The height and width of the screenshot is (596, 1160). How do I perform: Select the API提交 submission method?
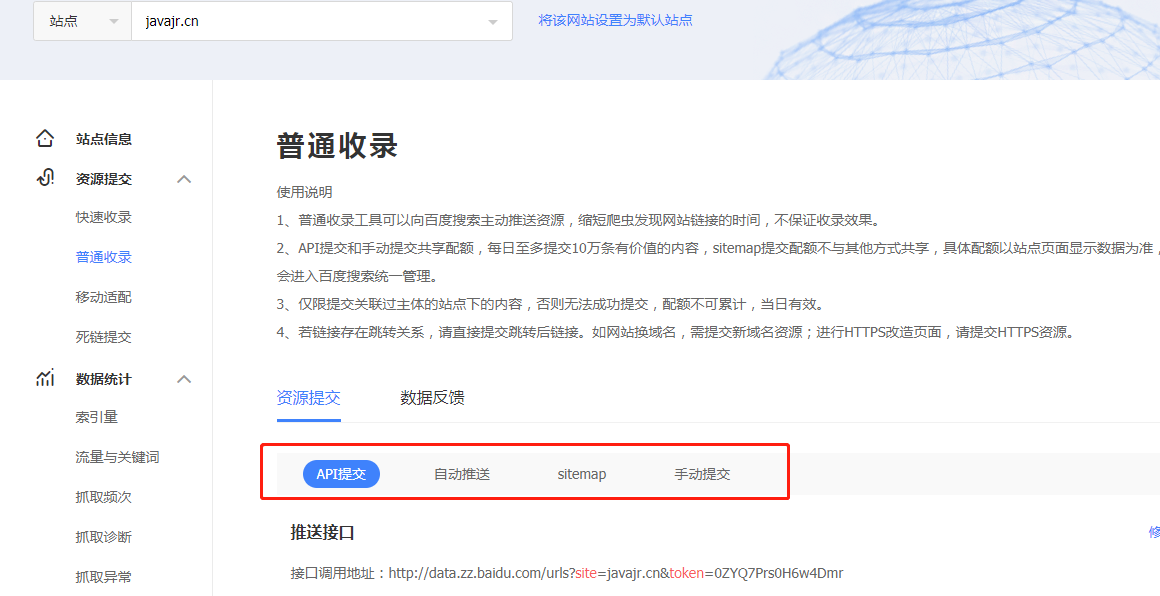pyautogui.click(x=341, y=473)
